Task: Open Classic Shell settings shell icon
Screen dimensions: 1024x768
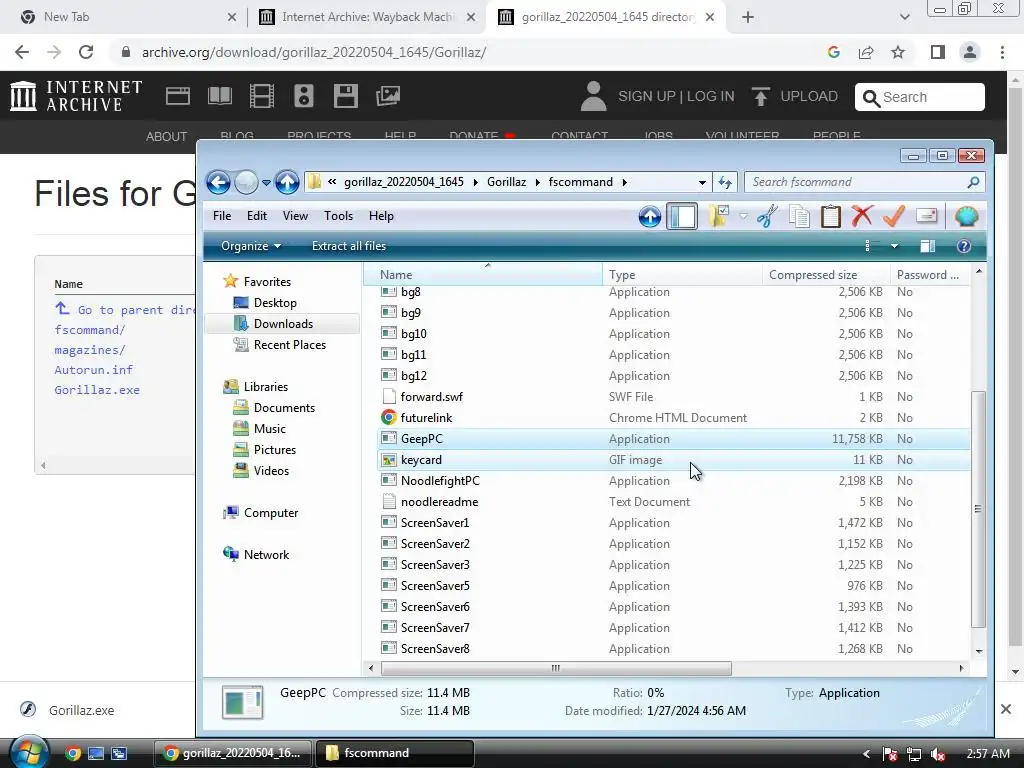Action: (967, 216)
